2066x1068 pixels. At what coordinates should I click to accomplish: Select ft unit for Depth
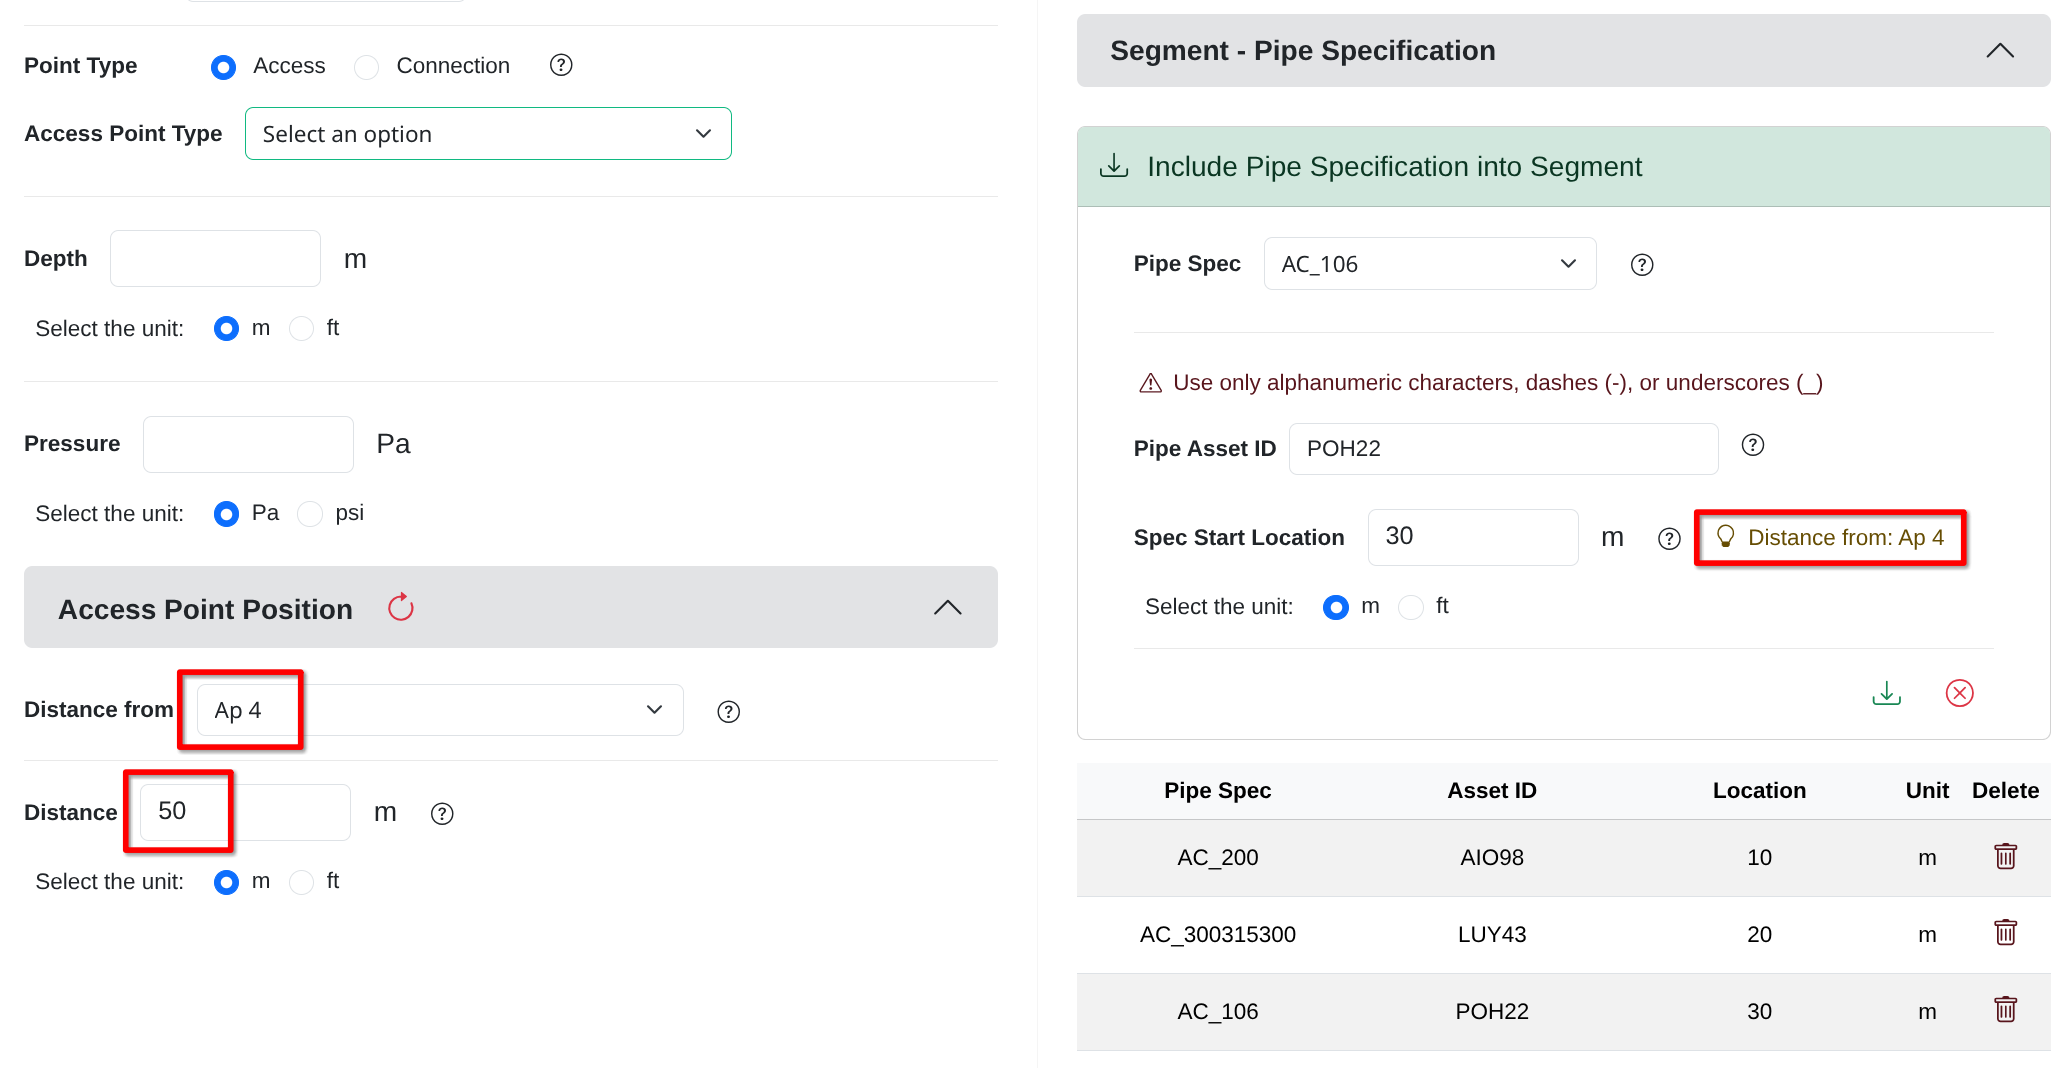(302, 329)
